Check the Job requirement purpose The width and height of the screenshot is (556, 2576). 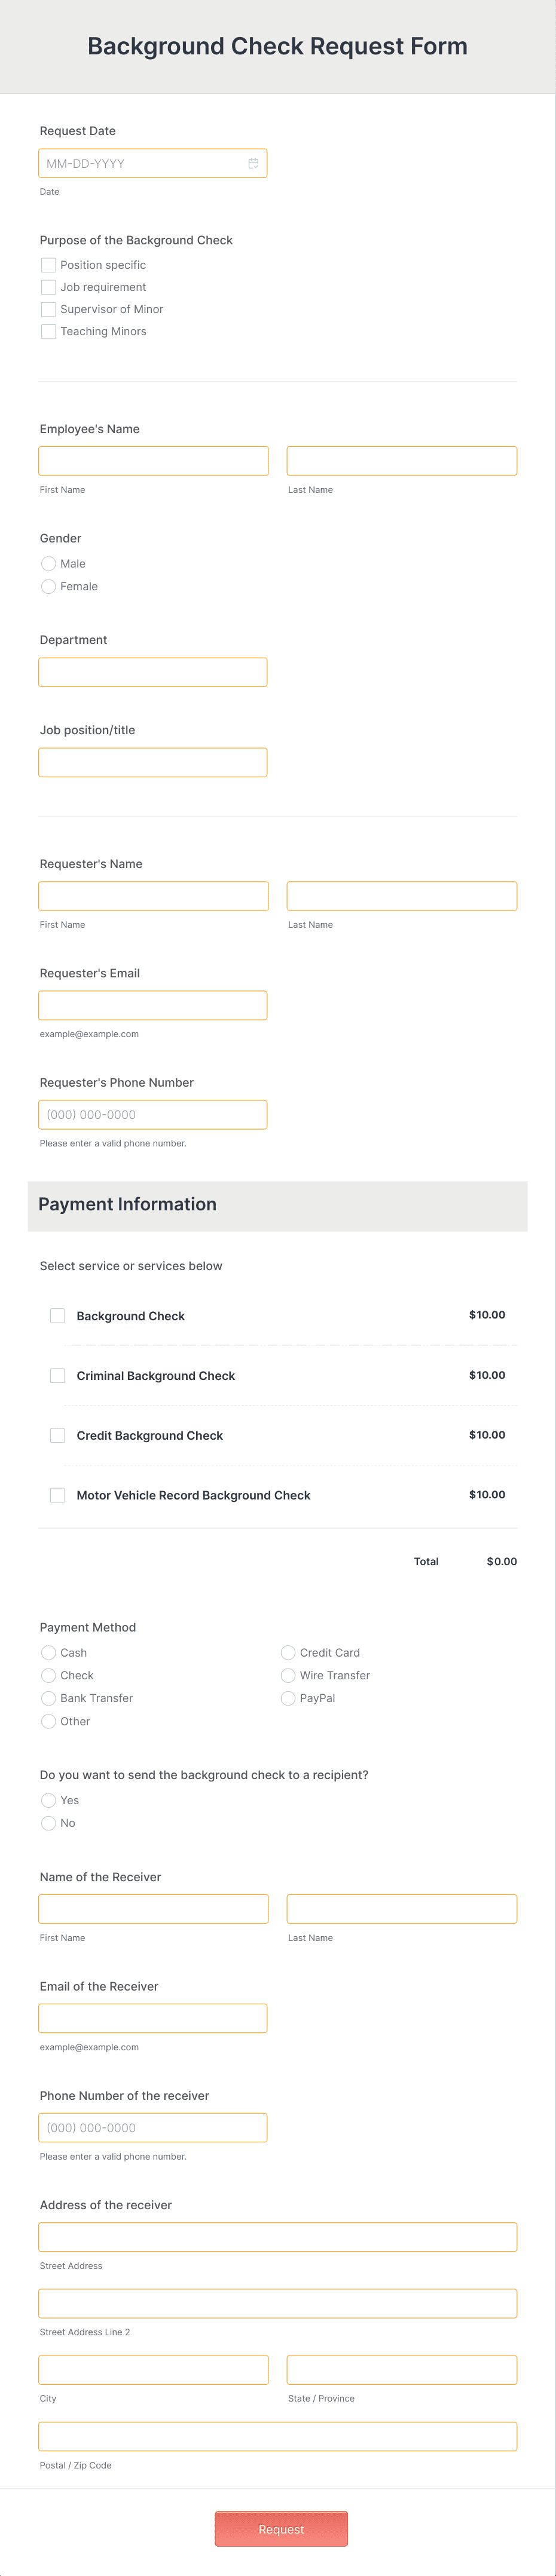pos(48,287)
